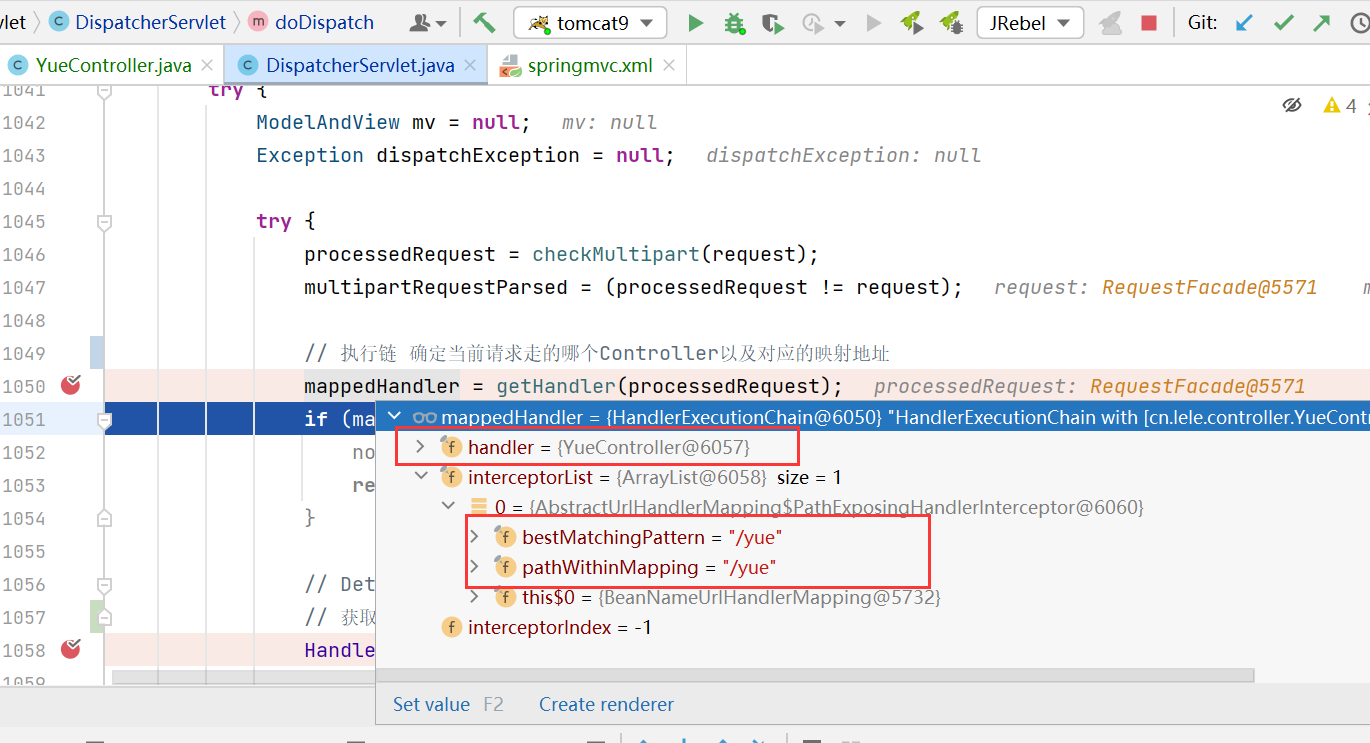1370x743 pixels.
Task: Click the JRebel debug rocket icon
Action: (x=951, y=22)
